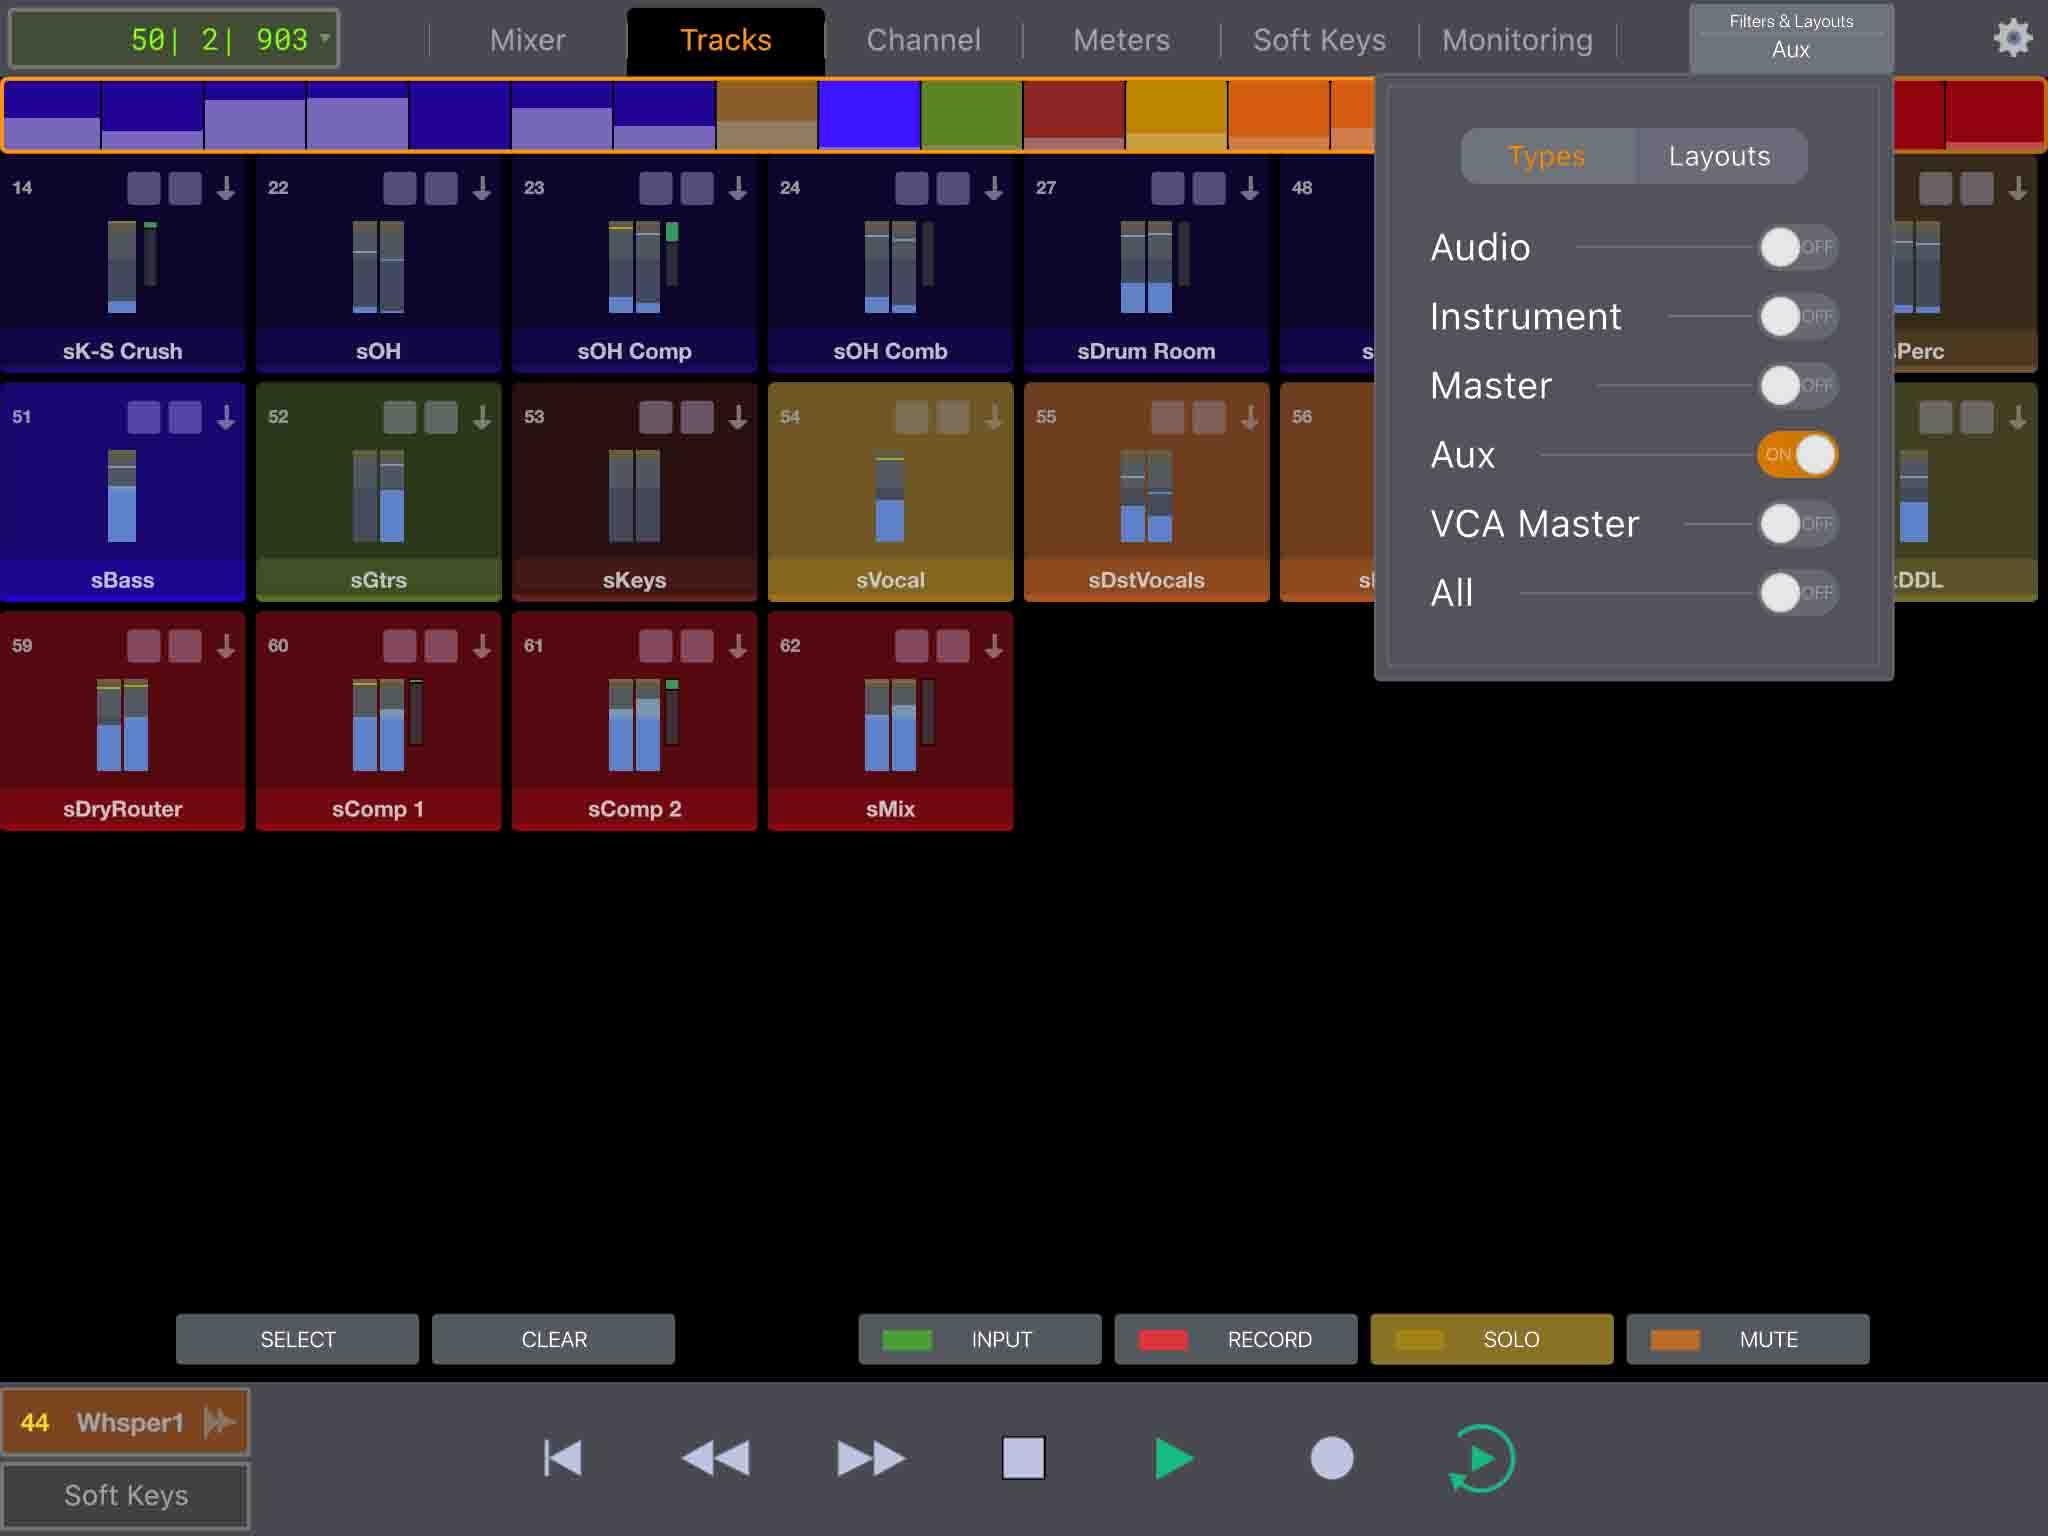Switch to the Mixer tab
The height and width of the screenshot is (1536, 2048).
tap(527, 40)
